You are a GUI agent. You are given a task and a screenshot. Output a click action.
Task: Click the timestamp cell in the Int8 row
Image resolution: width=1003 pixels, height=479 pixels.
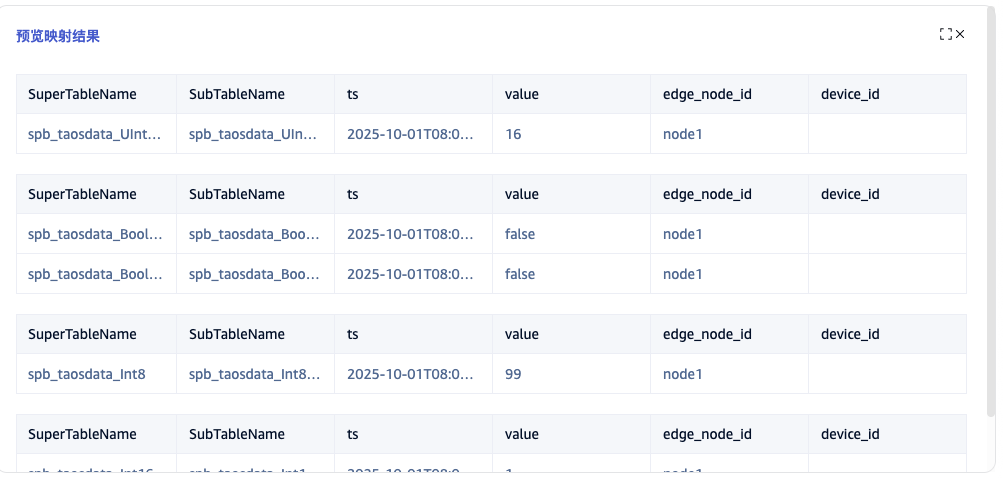(410, 374)
